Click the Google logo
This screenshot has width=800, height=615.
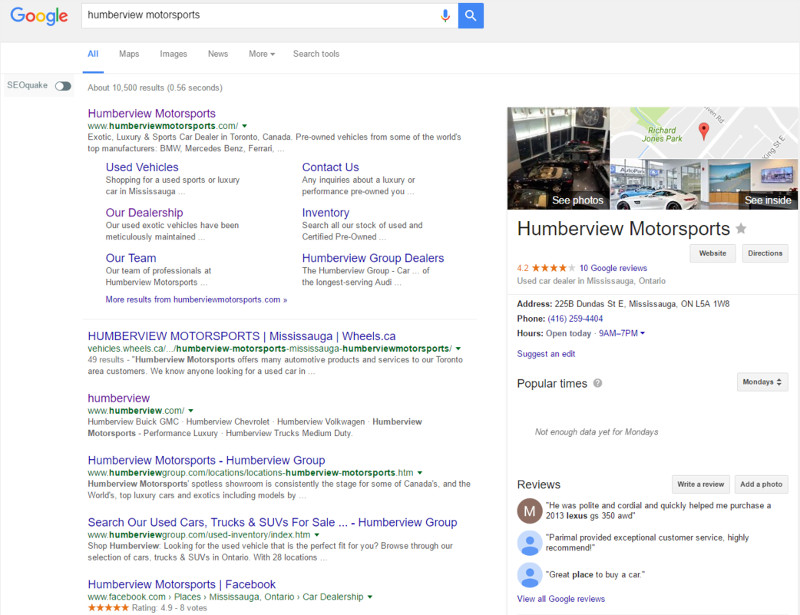coord(38,16)
